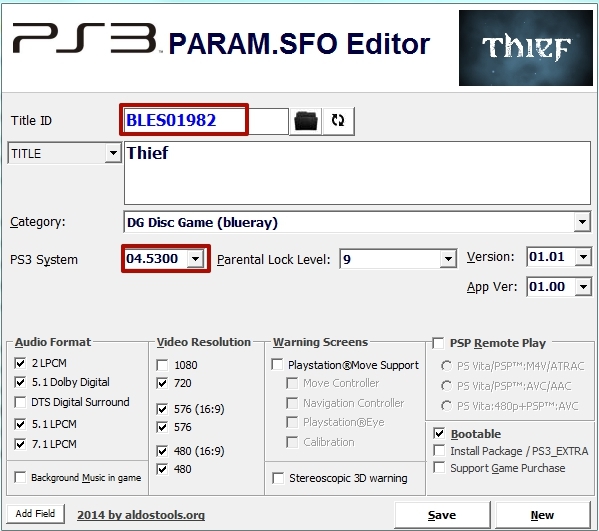Open the App Ver 01.00 dropdown

tap(583, 287)
